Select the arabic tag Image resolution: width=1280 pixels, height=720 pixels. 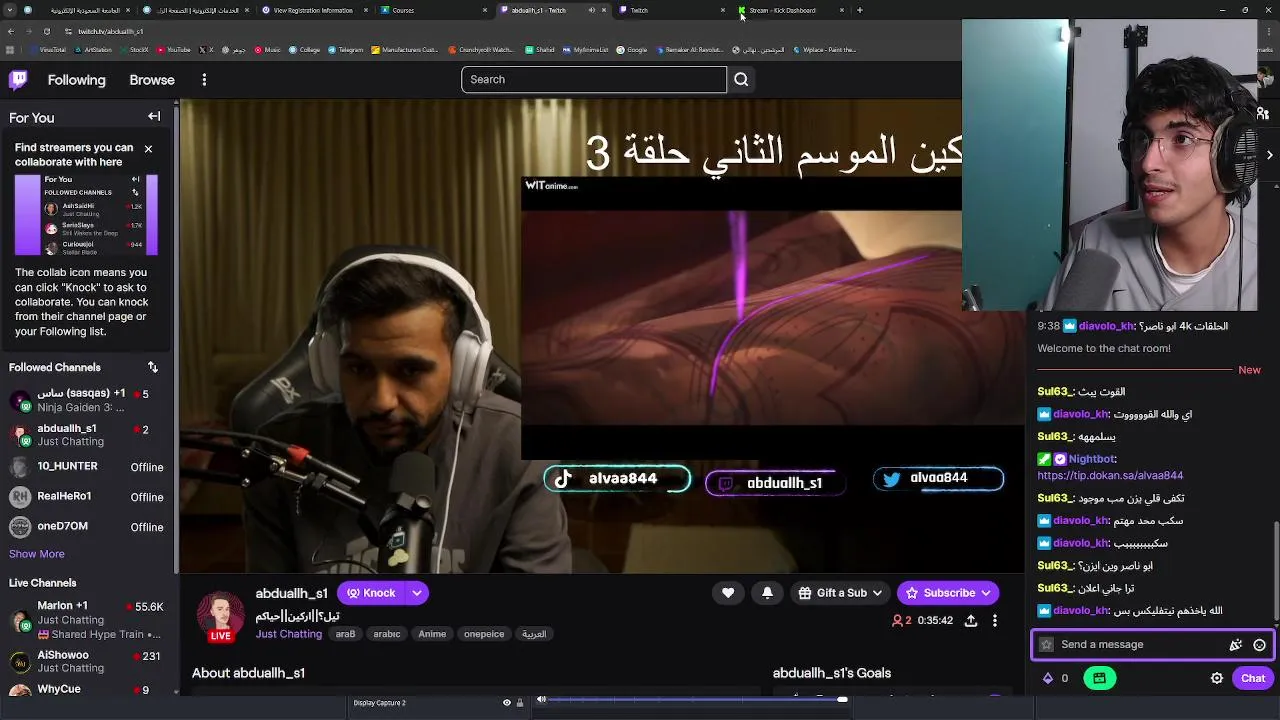[x=387, y=634]
